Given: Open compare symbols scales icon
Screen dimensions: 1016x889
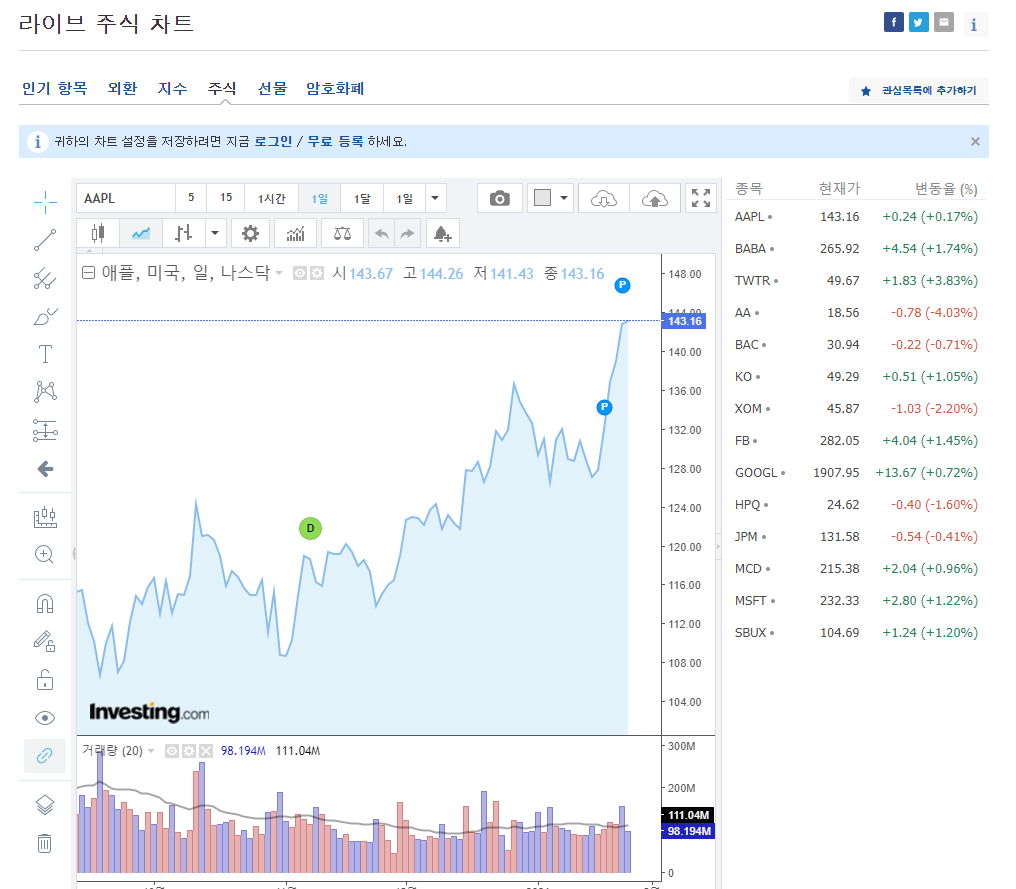Looking at the screenshot, I should coord(342,233).
